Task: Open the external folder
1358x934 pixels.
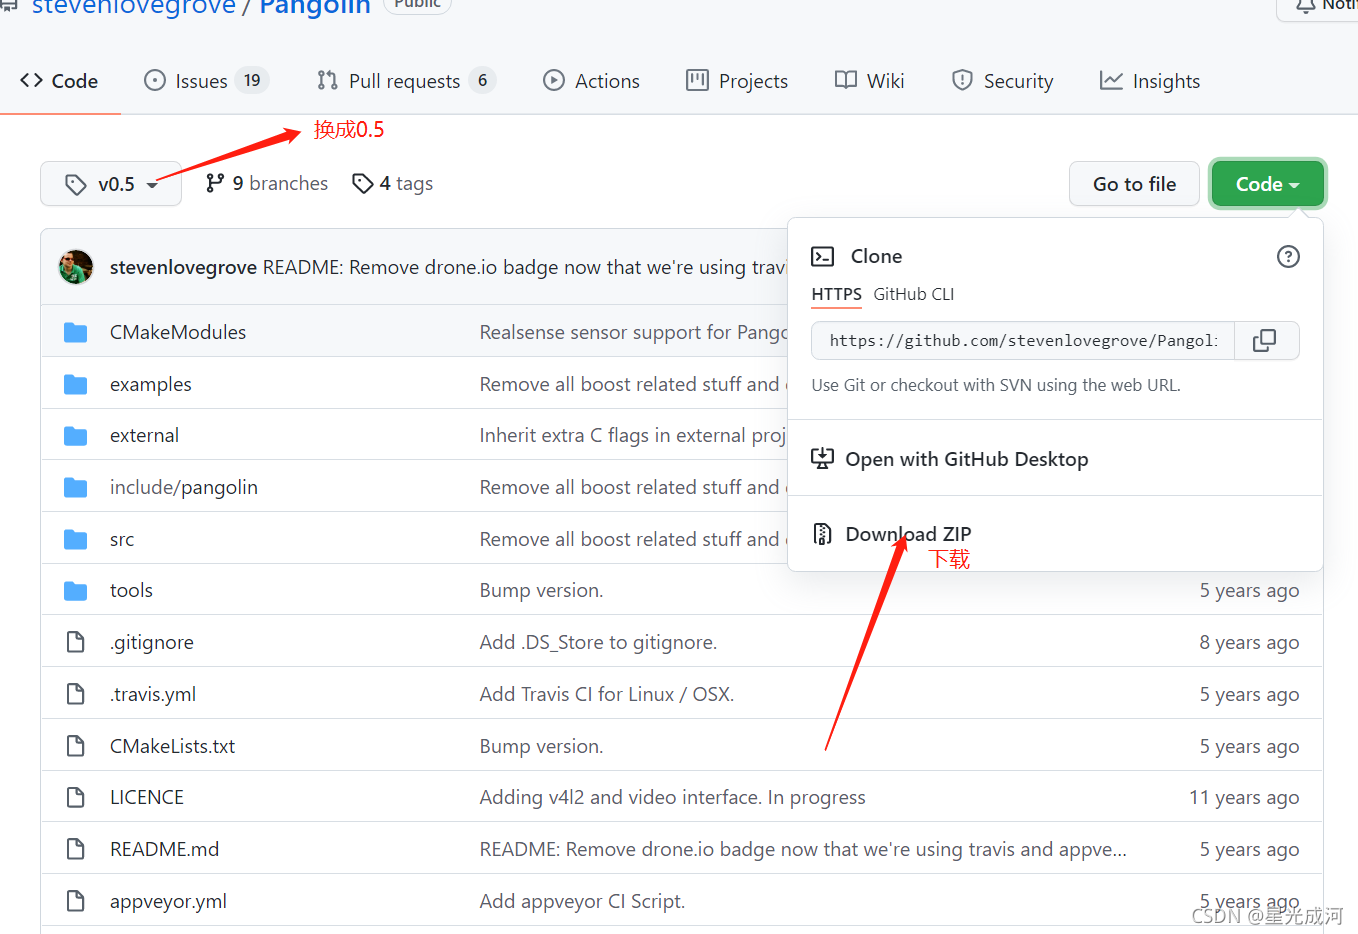Action: tap(145, 436)
